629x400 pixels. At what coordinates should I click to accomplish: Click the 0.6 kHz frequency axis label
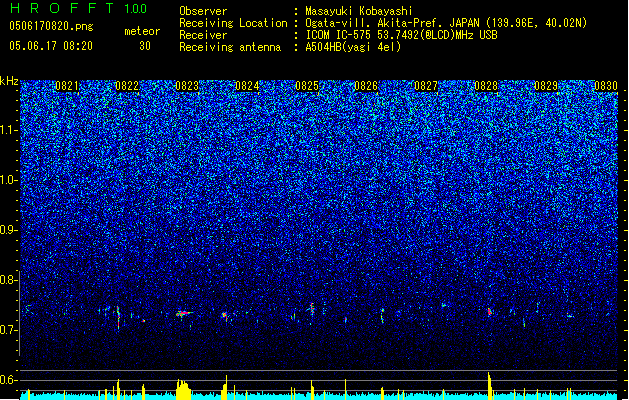[9, 380]
